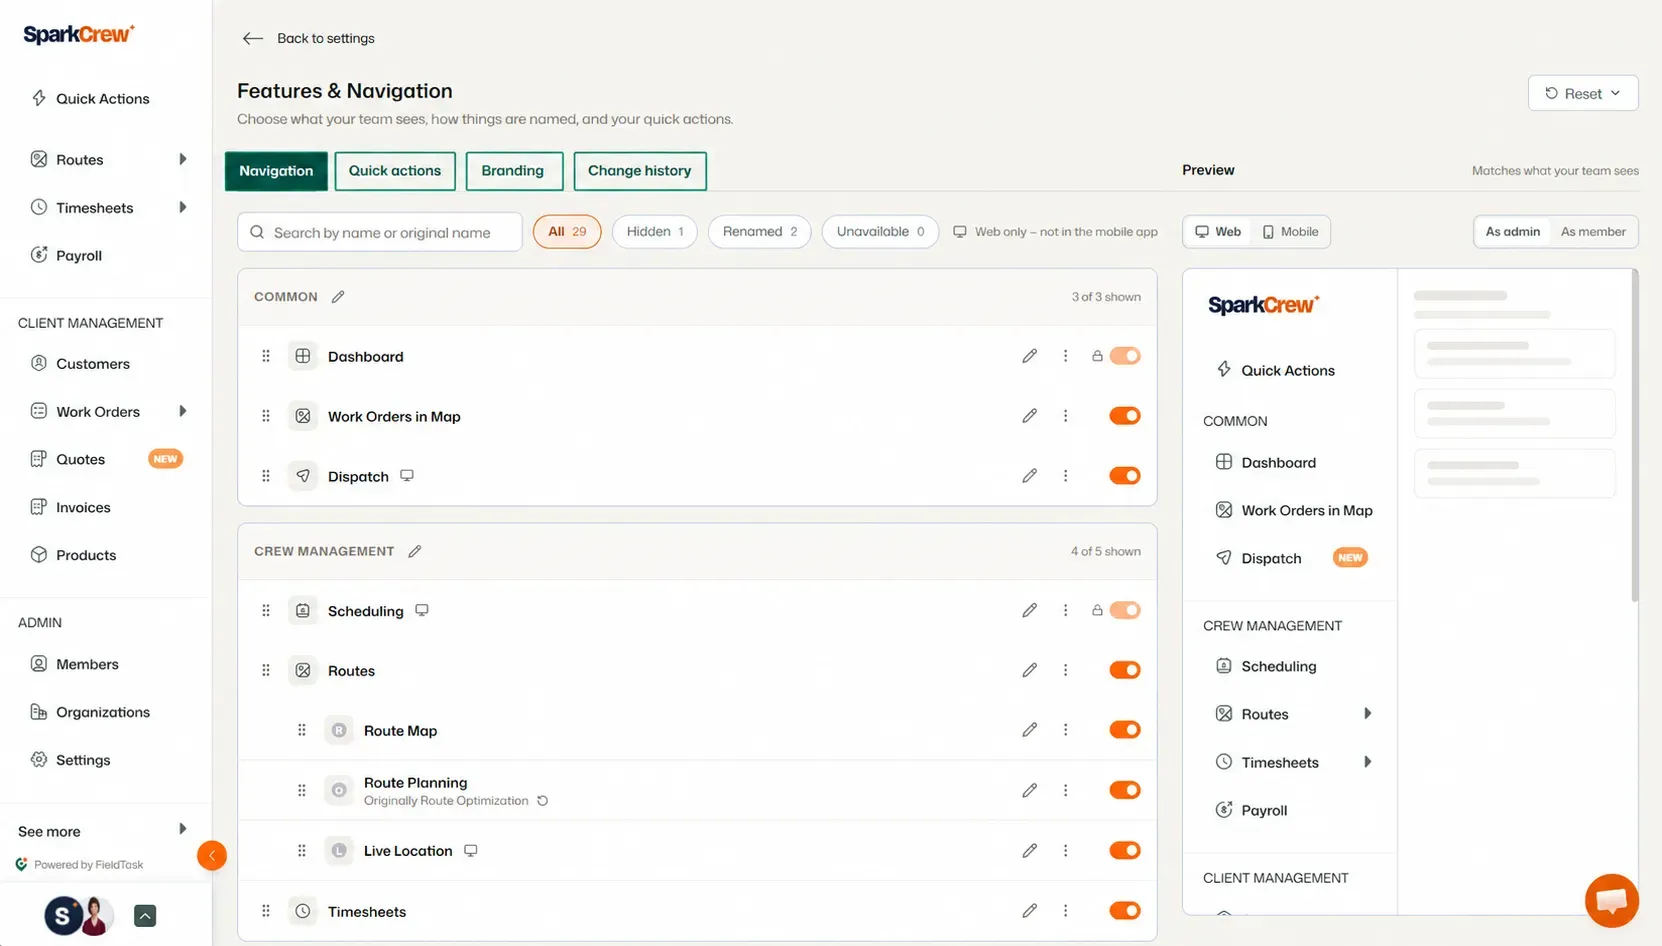The width and height of the screenshot is (1662, 946).
Task: Rename Dashboard with its pencil icon
Action: [1029, 356]
